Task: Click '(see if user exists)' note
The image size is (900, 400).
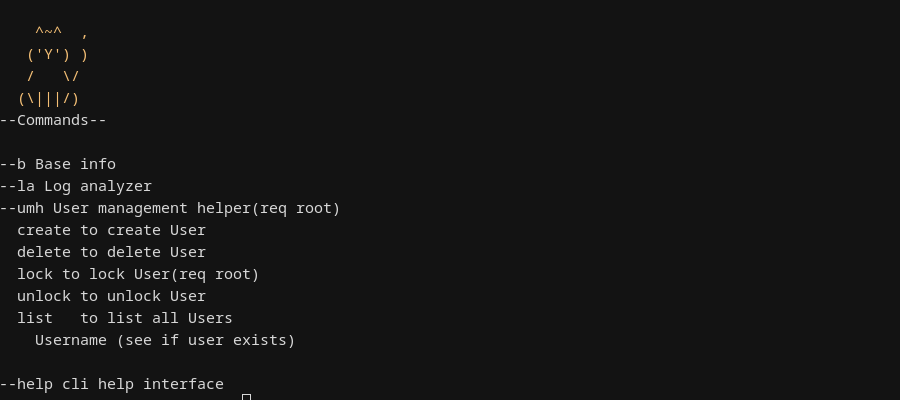Action: click(205, 340)
